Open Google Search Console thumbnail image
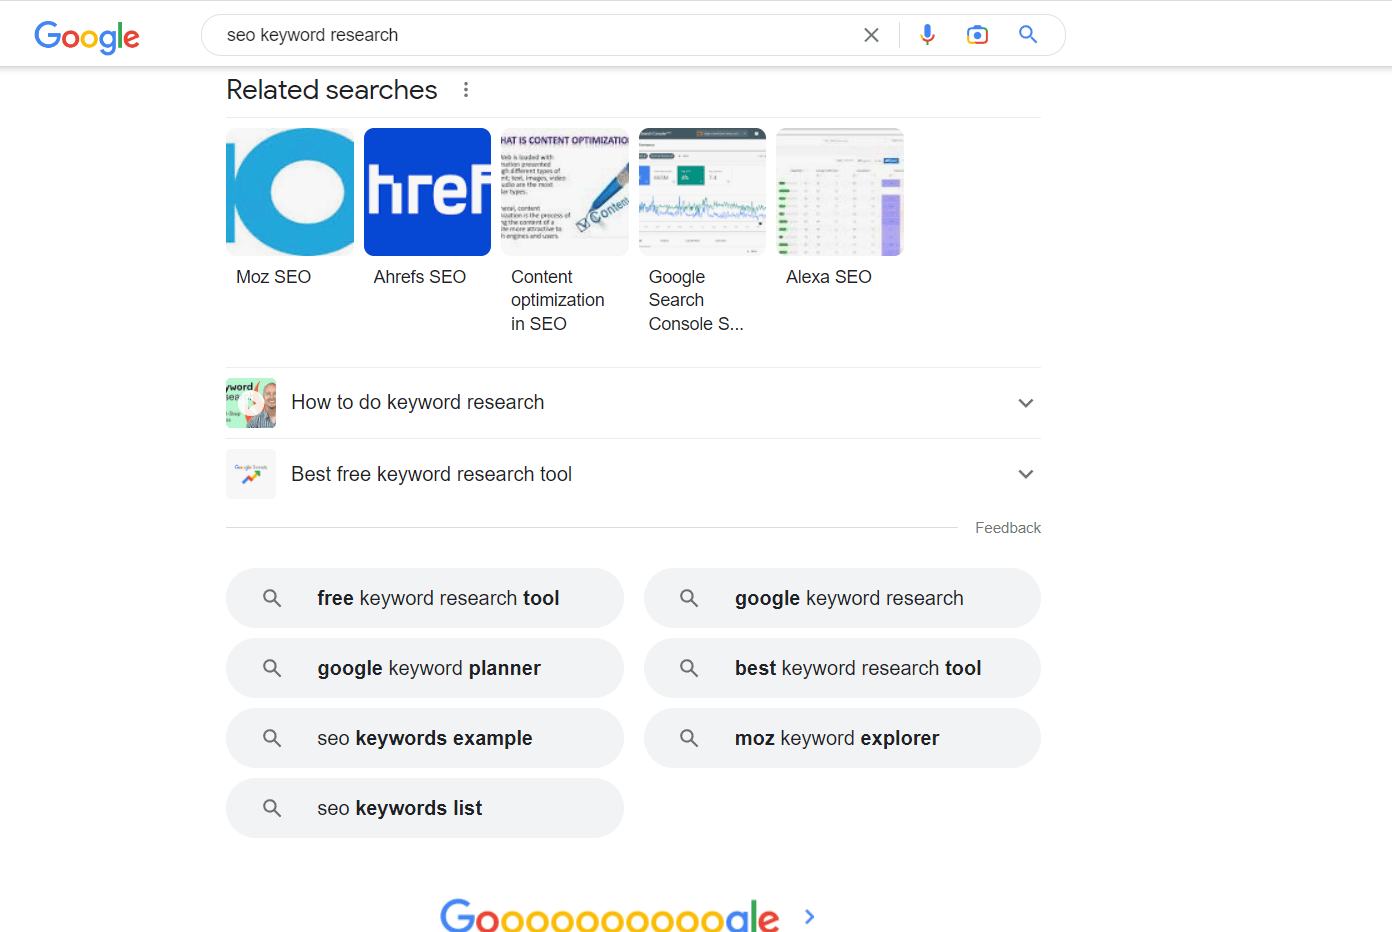Viewport: 1392px width, 932px height. click(x=702, y=192)
